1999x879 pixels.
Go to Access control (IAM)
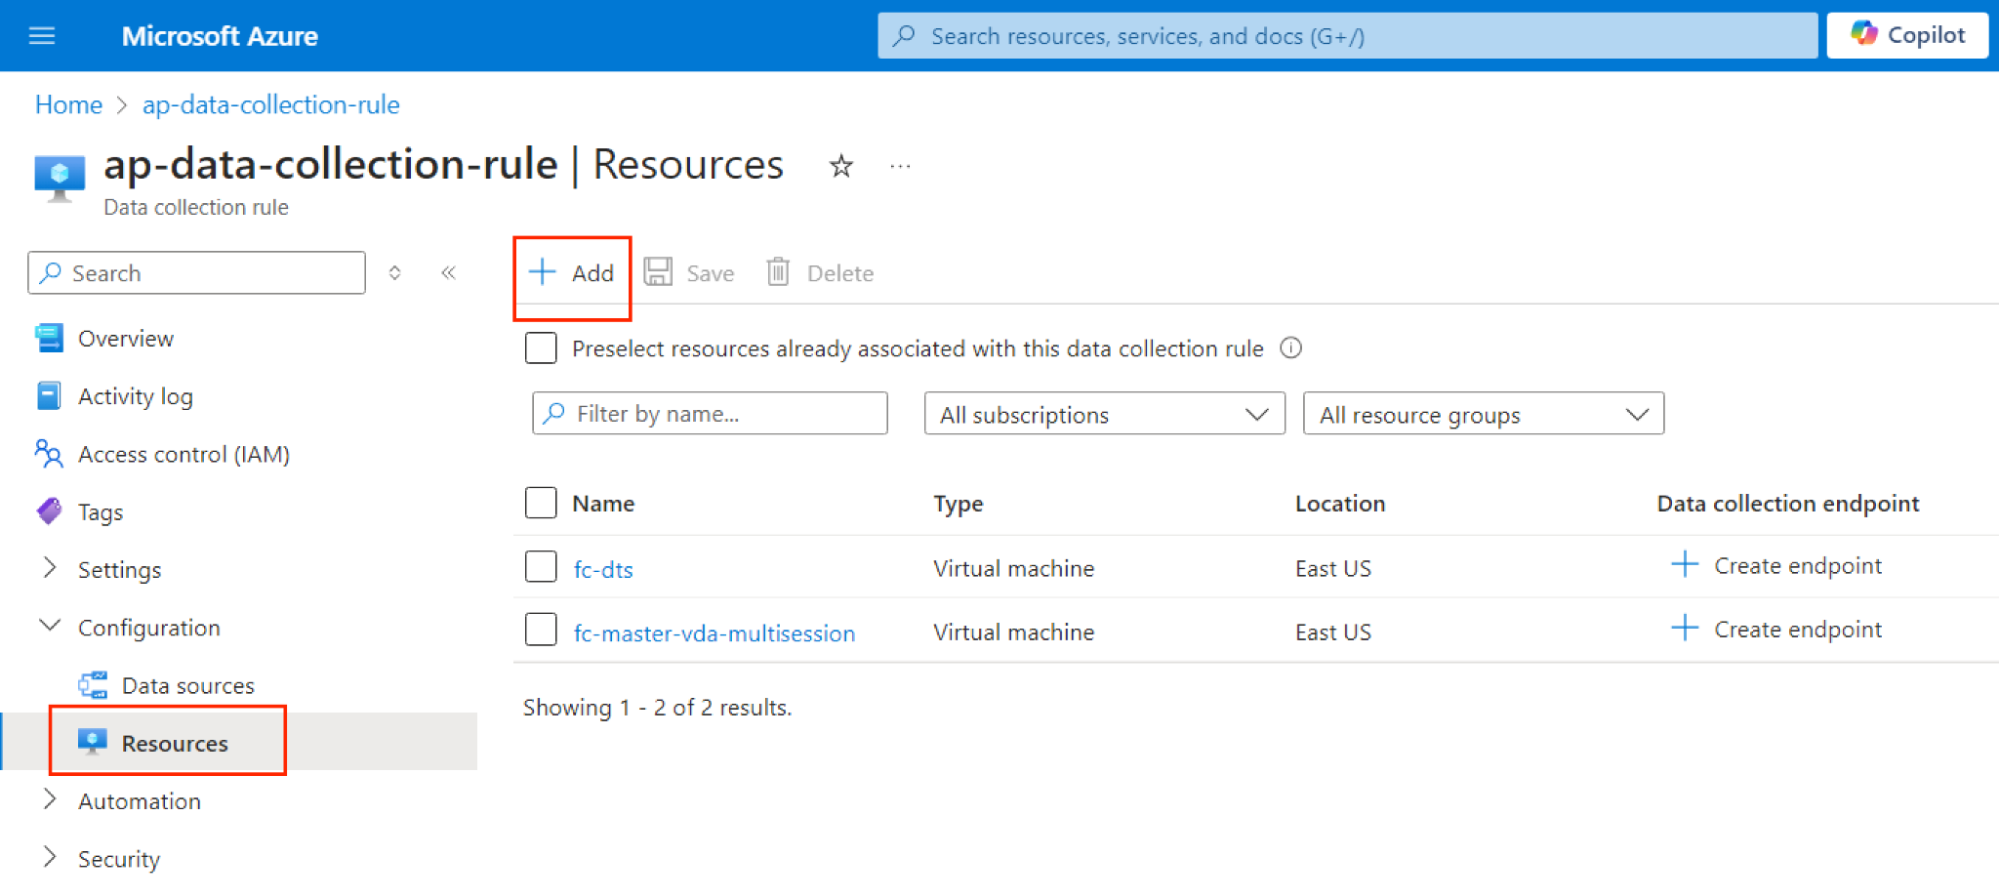[183, 454]
